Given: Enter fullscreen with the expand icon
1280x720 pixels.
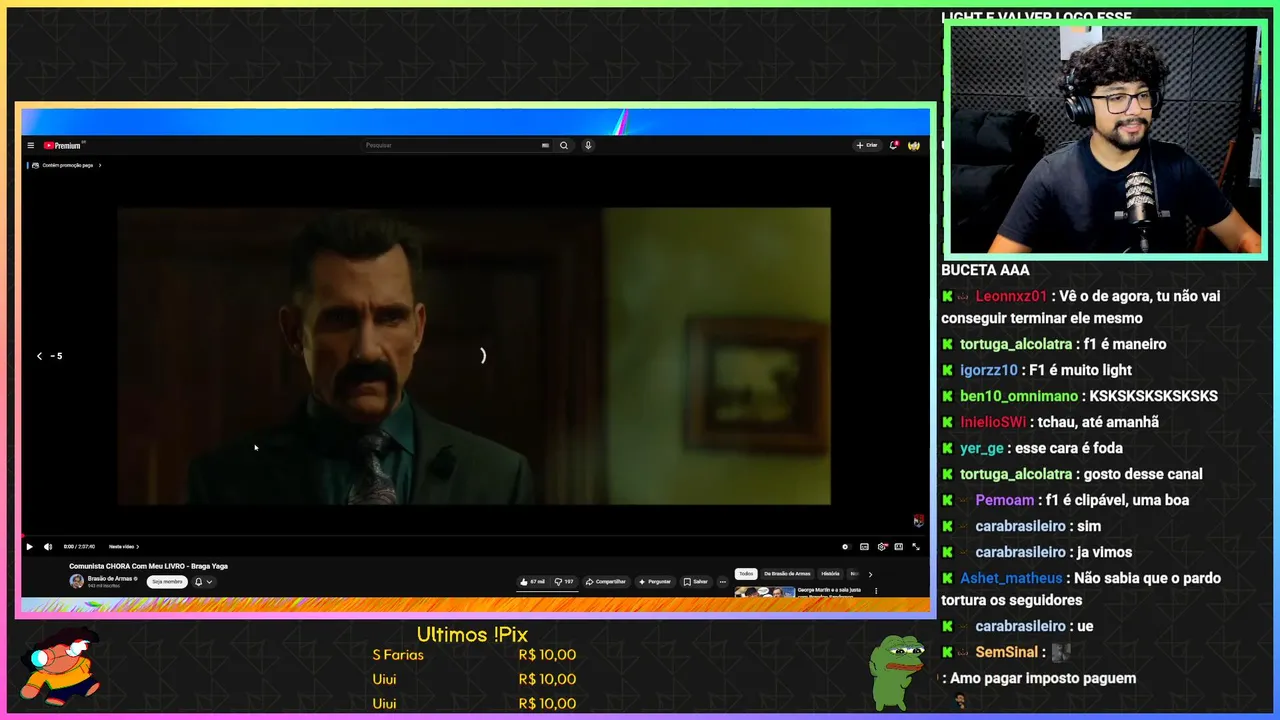Looking at the screenshot, I should 916,547.
